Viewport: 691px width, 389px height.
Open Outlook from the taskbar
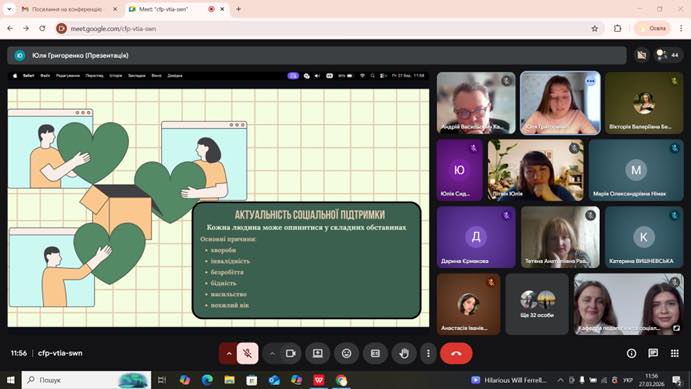pyautogui.click(x=274, y=380)
